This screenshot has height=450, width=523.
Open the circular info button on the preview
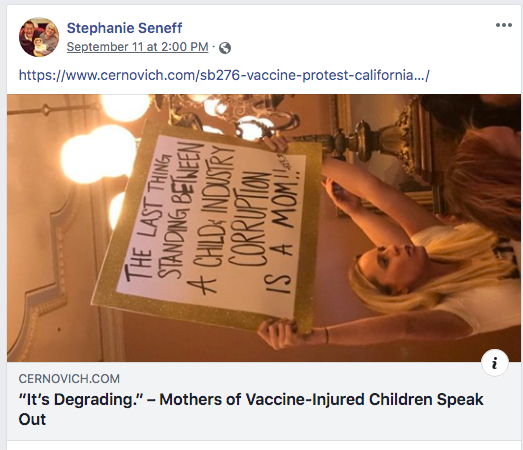point(495,363)
